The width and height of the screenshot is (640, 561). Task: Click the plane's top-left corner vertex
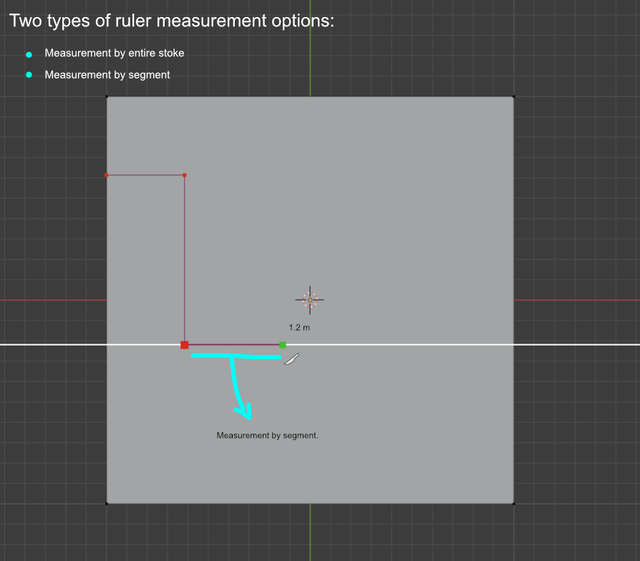107,97
